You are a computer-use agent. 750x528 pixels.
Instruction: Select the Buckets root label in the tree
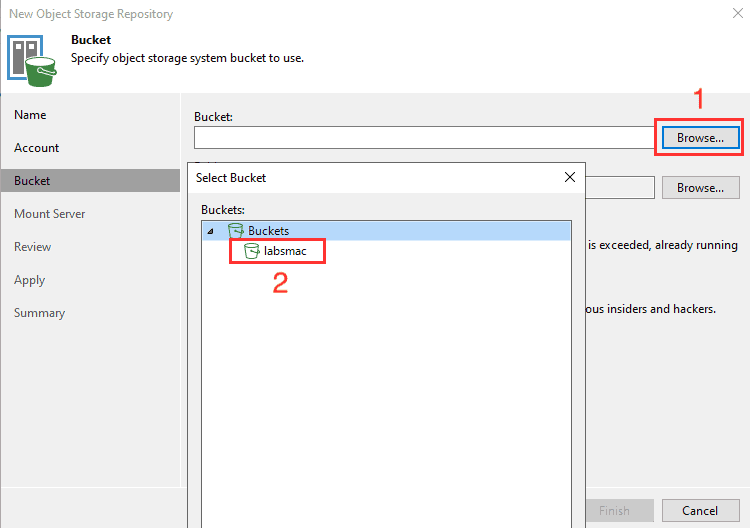click(x=268, y=231)
